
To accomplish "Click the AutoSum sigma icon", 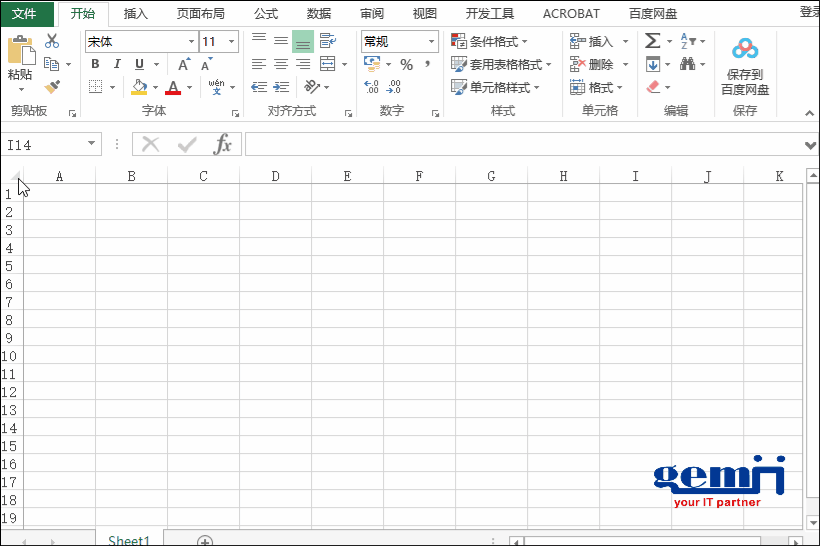I will [652, 41].
